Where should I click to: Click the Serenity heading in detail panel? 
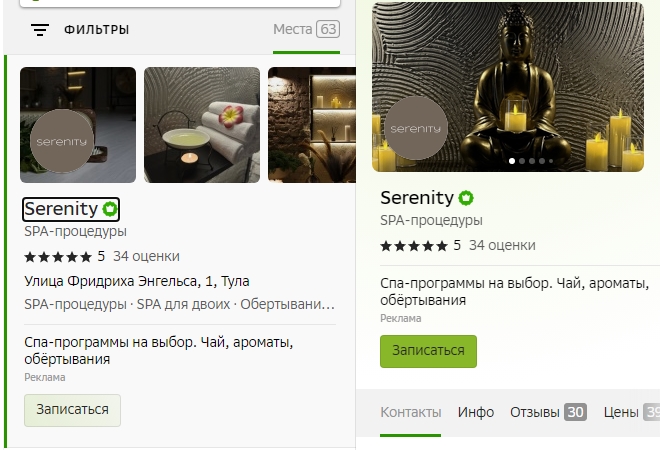pos(417,197)
